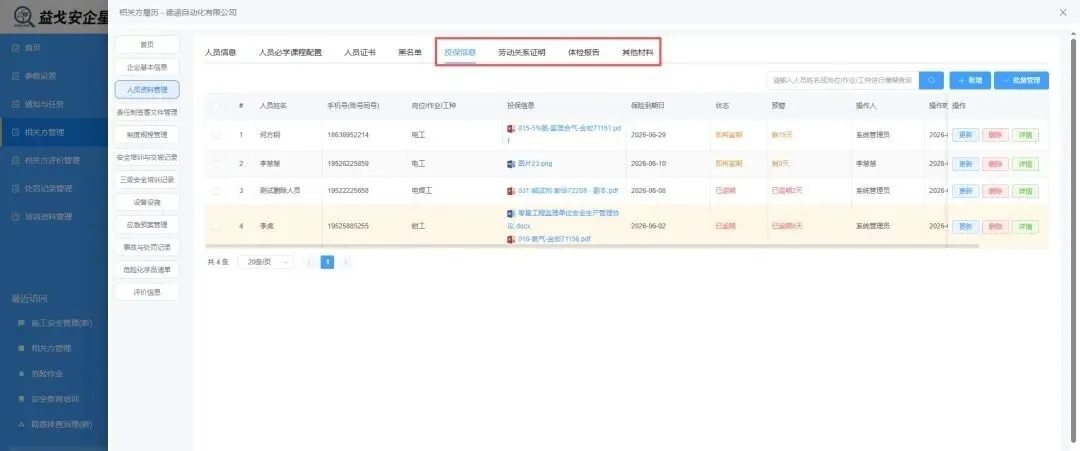Open 016-氦气 pdf link in 李虎 row
This screenshot has width=1080, height=451.
(554, 239)
